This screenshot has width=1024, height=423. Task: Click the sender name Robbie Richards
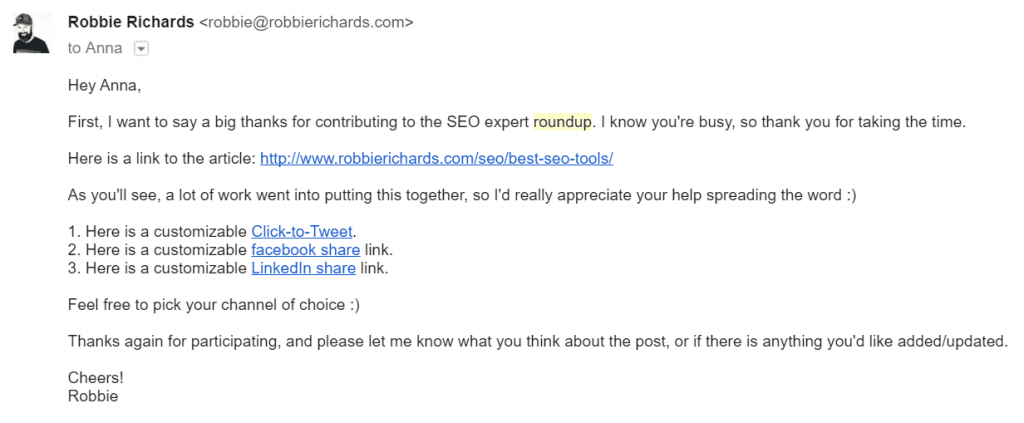130,22
